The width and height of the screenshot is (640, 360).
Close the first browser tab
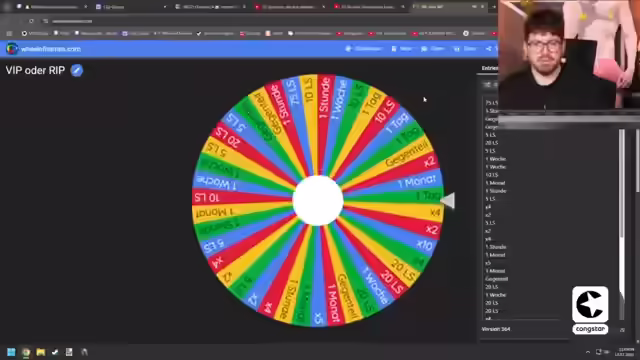tap(85, 7)
